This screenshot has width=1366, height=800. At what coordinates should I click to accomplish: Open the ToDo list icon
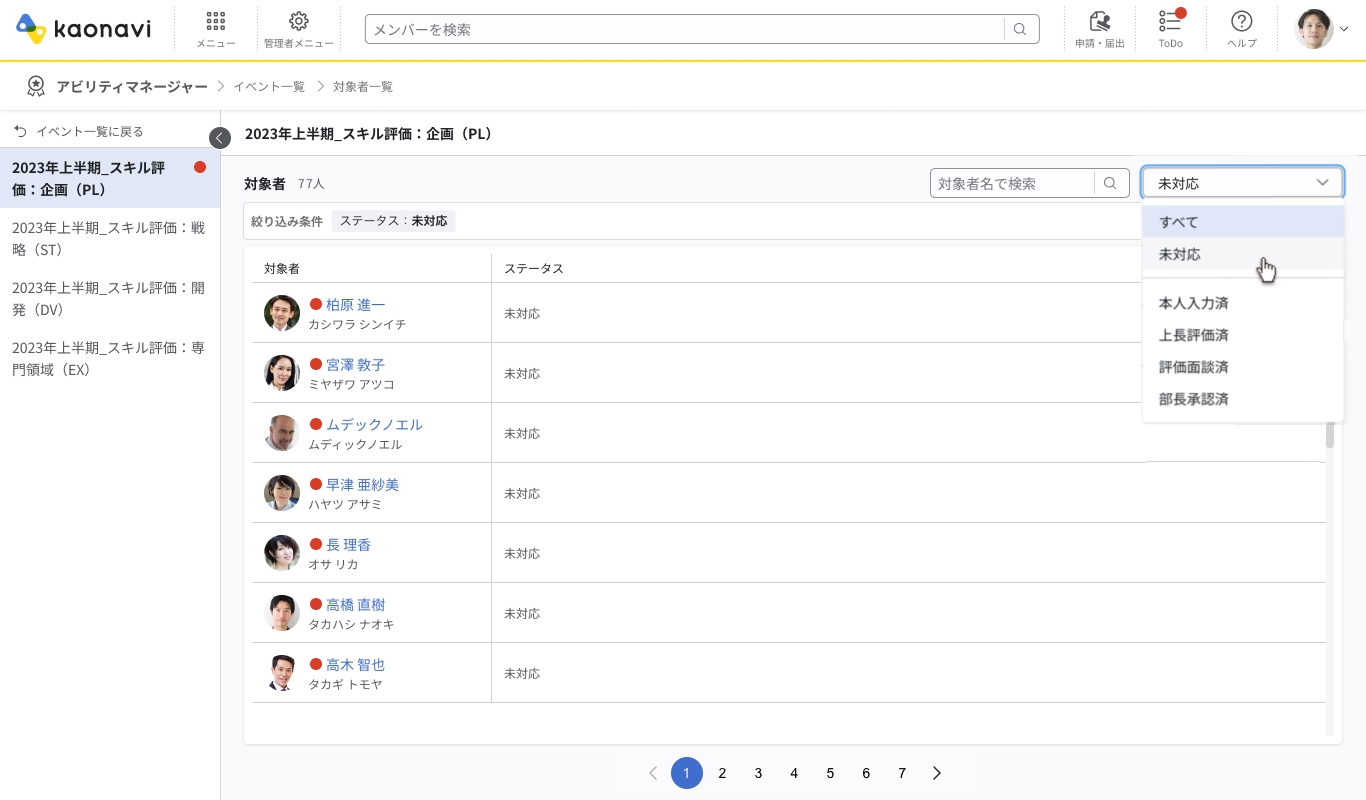tap(1170, 28)
